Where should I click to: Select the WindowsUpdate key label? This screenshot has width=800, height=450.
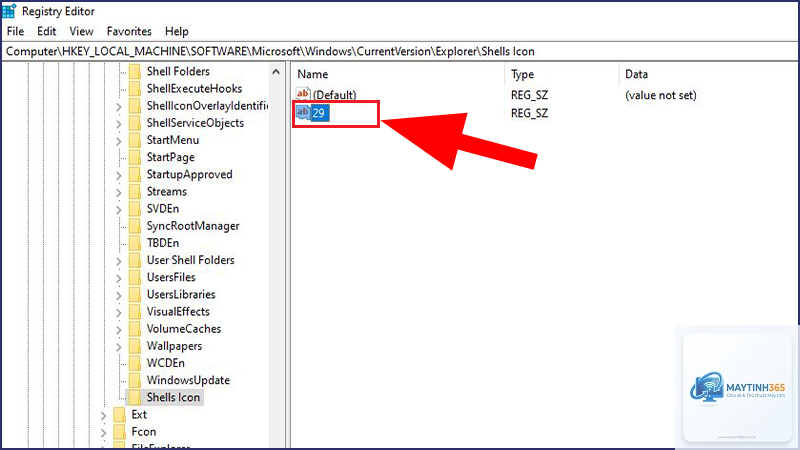(188, 380)
